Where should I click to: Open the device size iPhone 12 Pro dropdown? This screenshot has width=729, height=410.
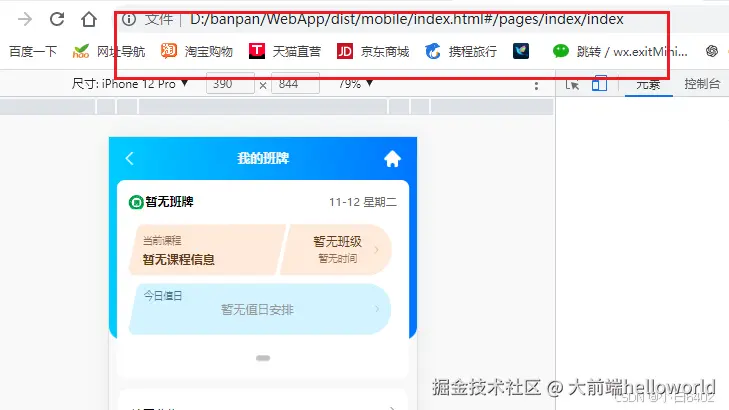click(130, 84)
